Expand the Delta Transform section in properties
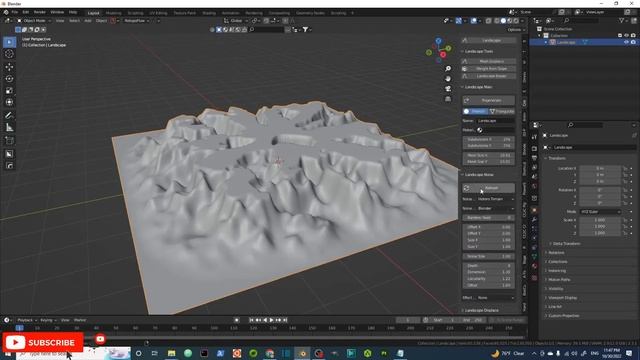Image resolution: width=640 pixels, height=360 pixels. (x=566, y=244)
